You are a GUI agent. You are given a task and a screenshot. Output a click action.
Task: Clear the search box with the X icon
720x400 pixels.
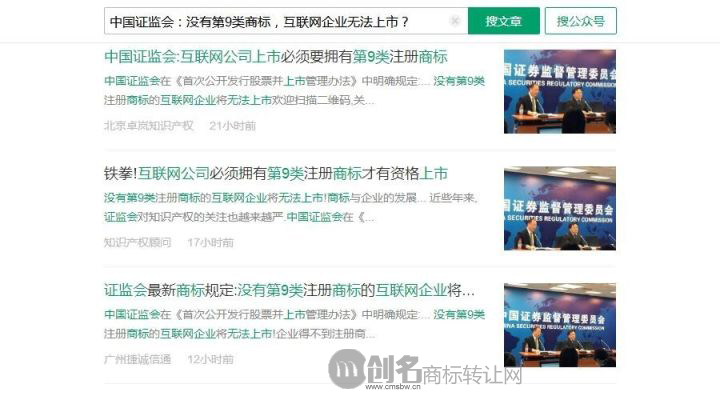click(x=455, y=21)
